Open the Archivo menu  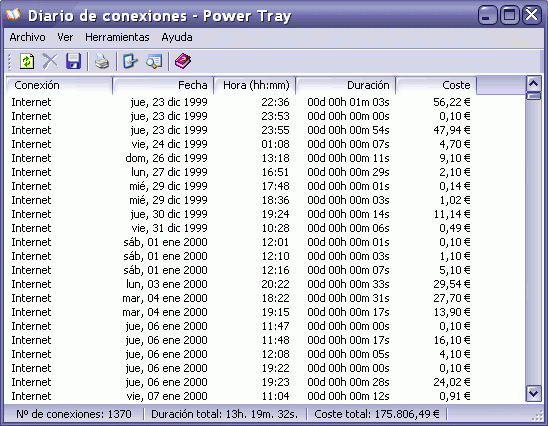pos(27,37)
